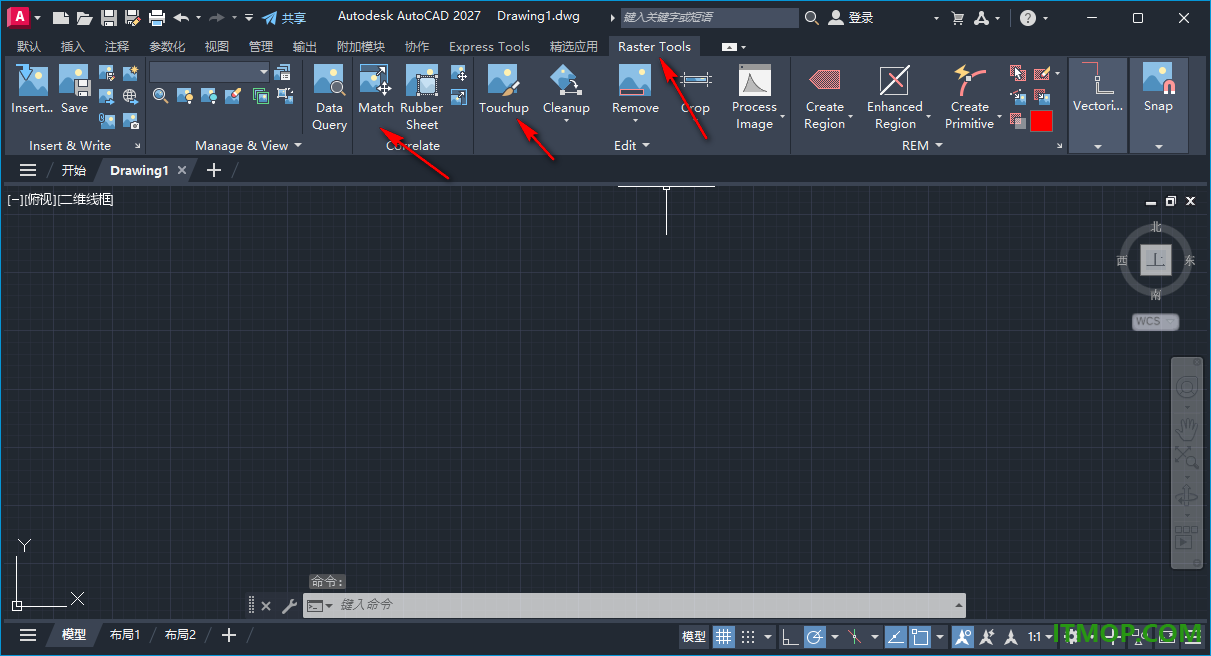Click the New drawing file icon
Viewport: 1211px width, 656px height.
(x=61, y=17)
